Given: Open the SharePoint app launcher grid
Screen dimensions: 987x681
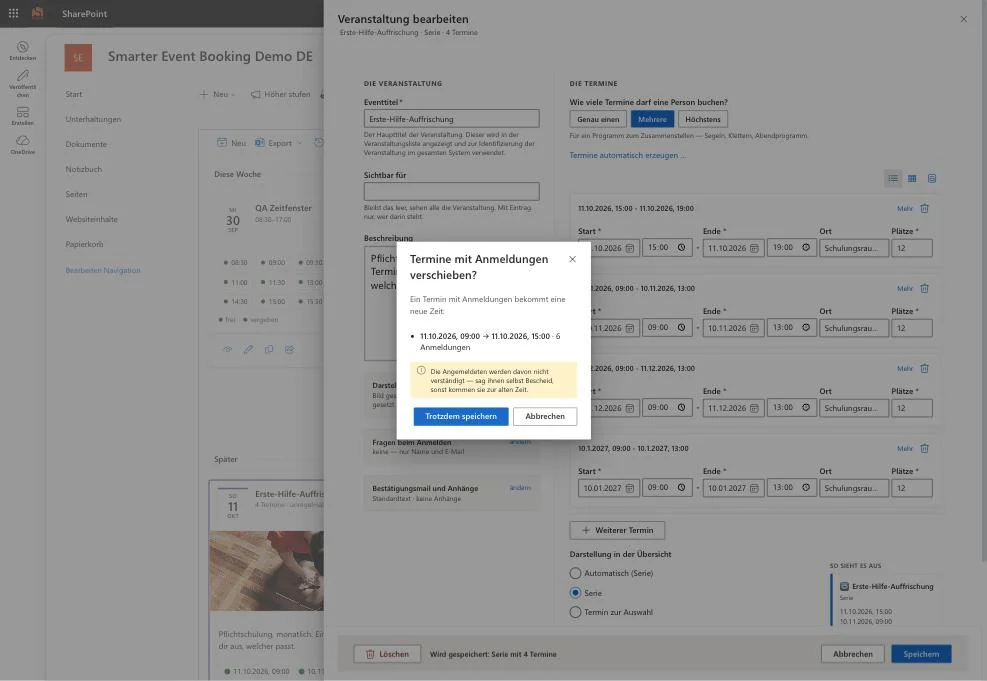Looking at the screenshot, I should (x=13, y=13).
